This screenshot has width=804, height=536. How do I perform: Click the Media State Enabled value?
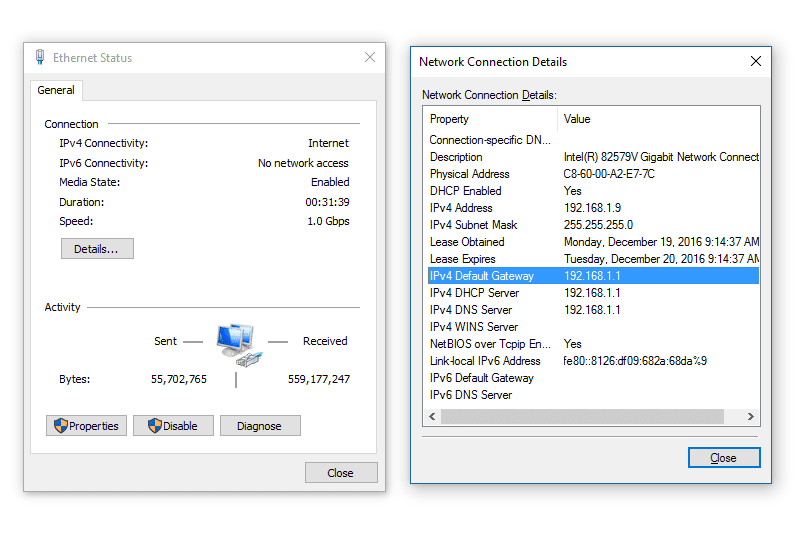pyautogui.click(x=330, y=182)
